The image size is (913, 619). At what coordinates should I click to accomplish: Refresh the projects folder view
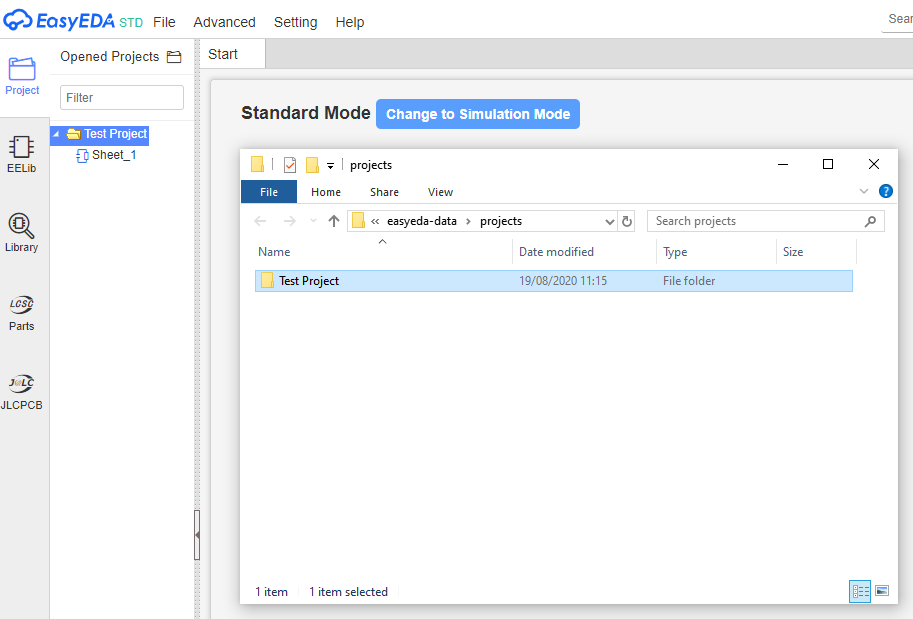tap(627, 221)
